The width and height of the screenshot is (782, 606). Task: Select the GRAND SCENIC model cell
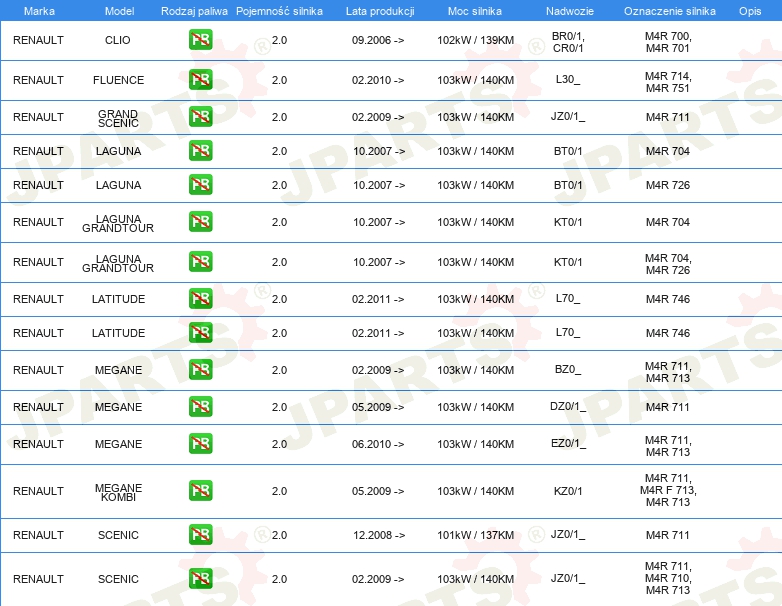click(118, 119)
